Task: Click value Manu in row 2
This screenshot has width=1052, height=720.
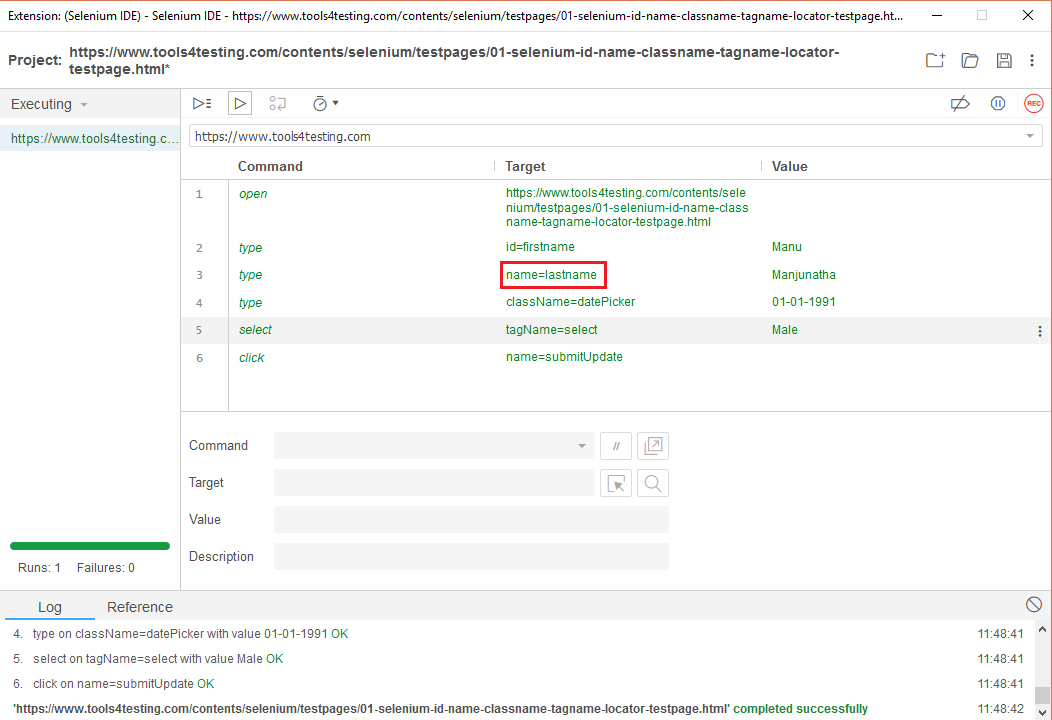Action: (x=786, y=247)
